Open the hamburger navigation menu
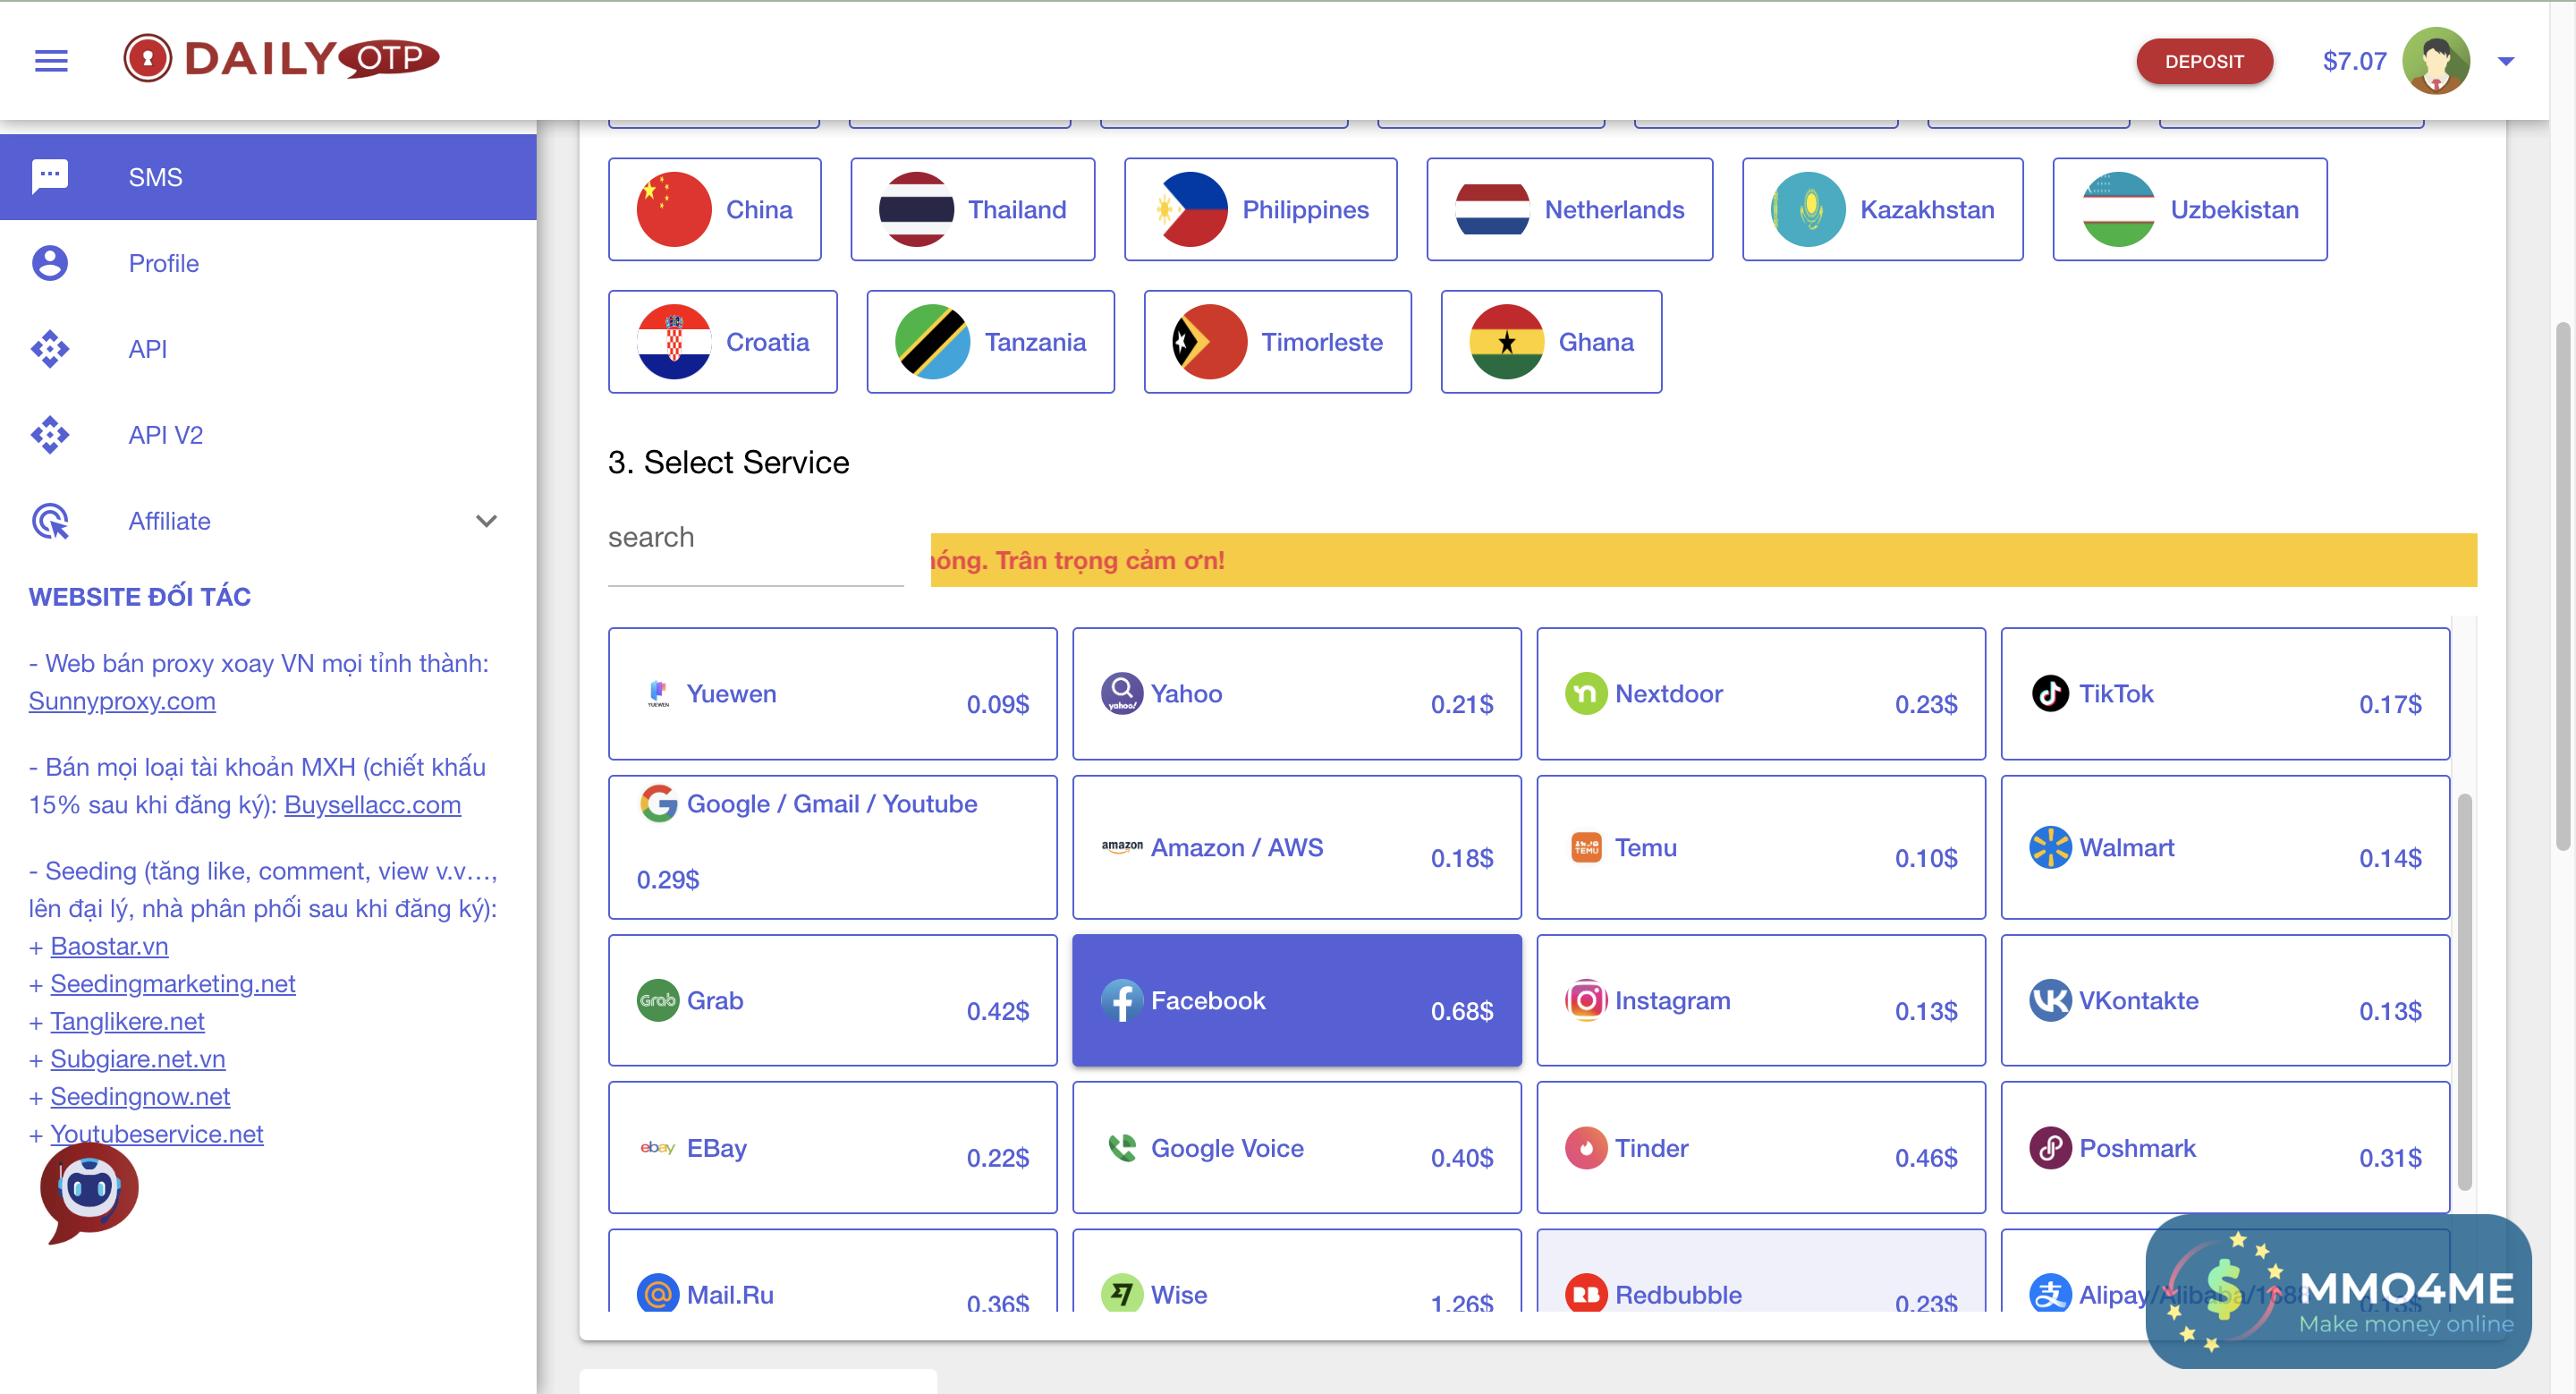The height and width of the screenshot is (1394, 2576). 51,61
